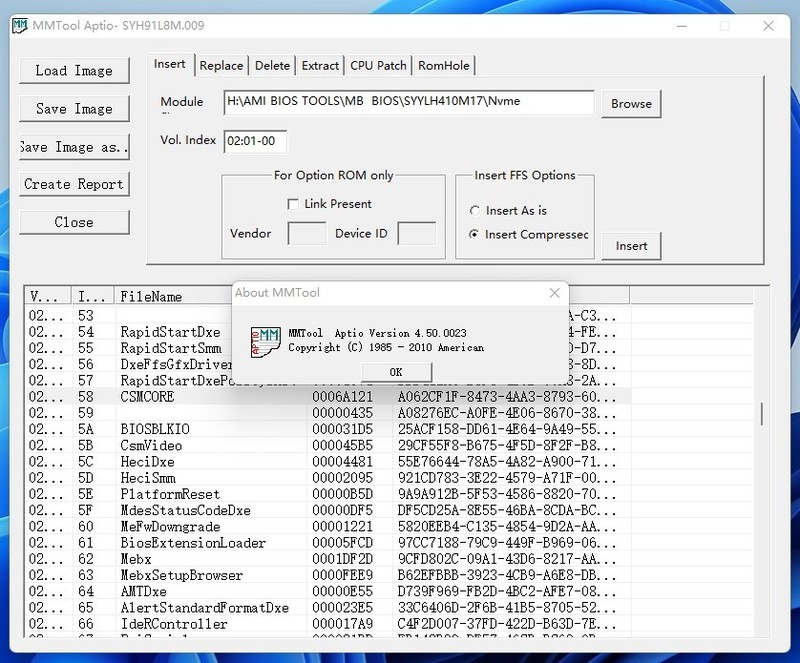Click the MMTool title bar app icon
This screenshot has width=800, height=663.
(x=19, y=26)
